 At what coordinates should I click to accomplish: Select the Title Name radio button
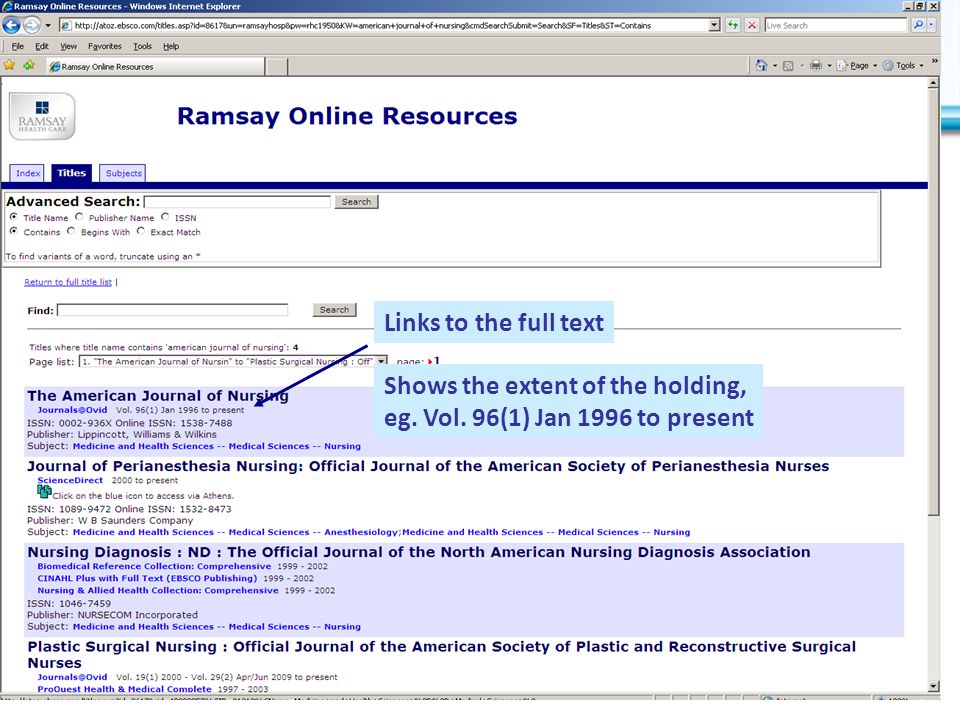coord(13,217)
